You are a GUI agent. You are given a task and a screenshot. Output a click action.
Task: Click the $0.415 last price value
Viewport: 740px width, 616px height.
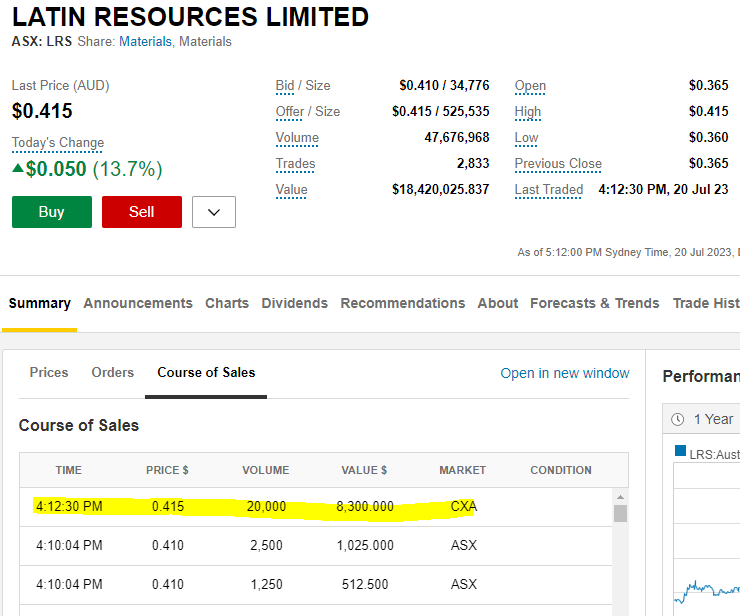point(42,111)
